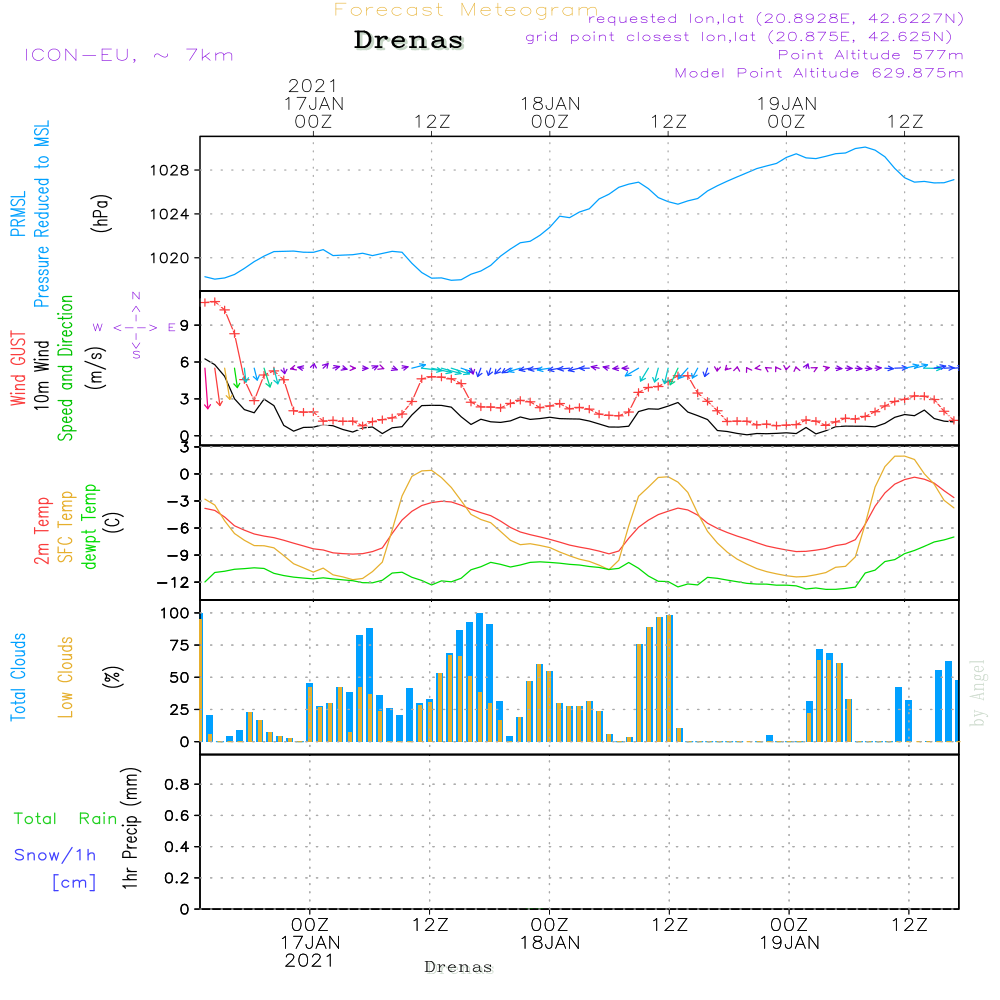1000x1000 pixels.
Task: Click the "[cm]" unit label
Action: click(74, 883)
